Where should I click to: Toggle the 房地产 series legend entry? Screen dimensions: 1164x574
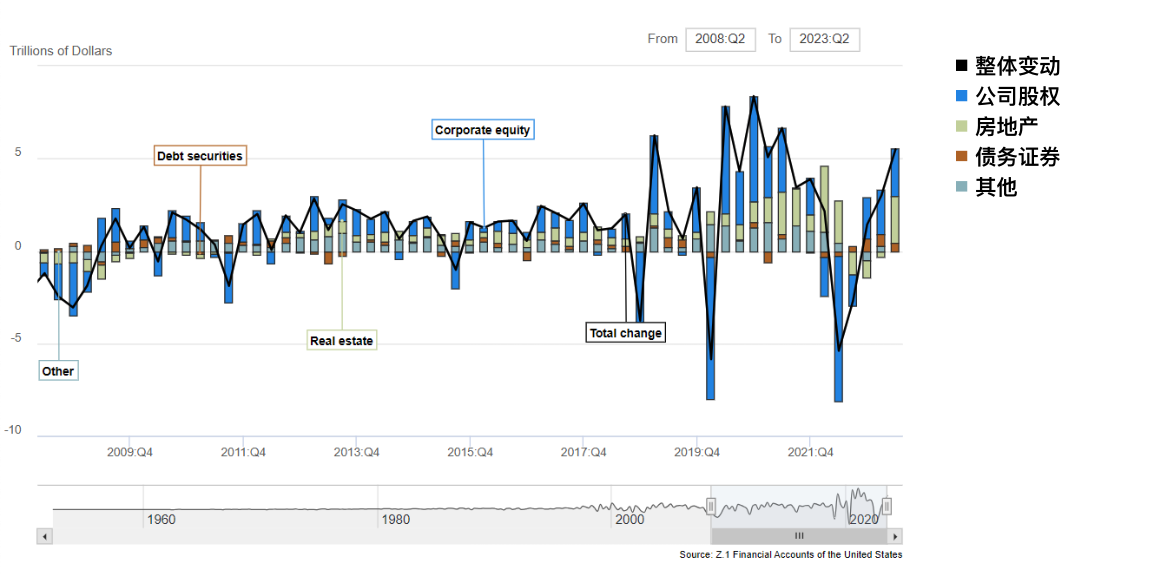click(1006, 127)
